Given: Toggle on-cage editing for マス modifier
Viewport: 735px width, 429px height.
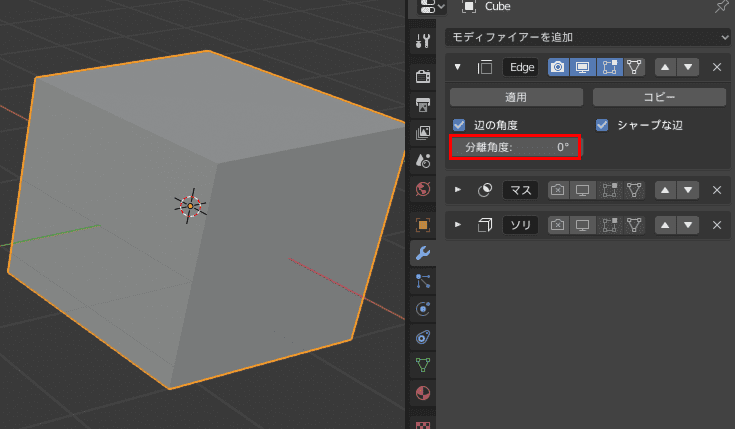Looking at the screenshot, I should point(634,190).
